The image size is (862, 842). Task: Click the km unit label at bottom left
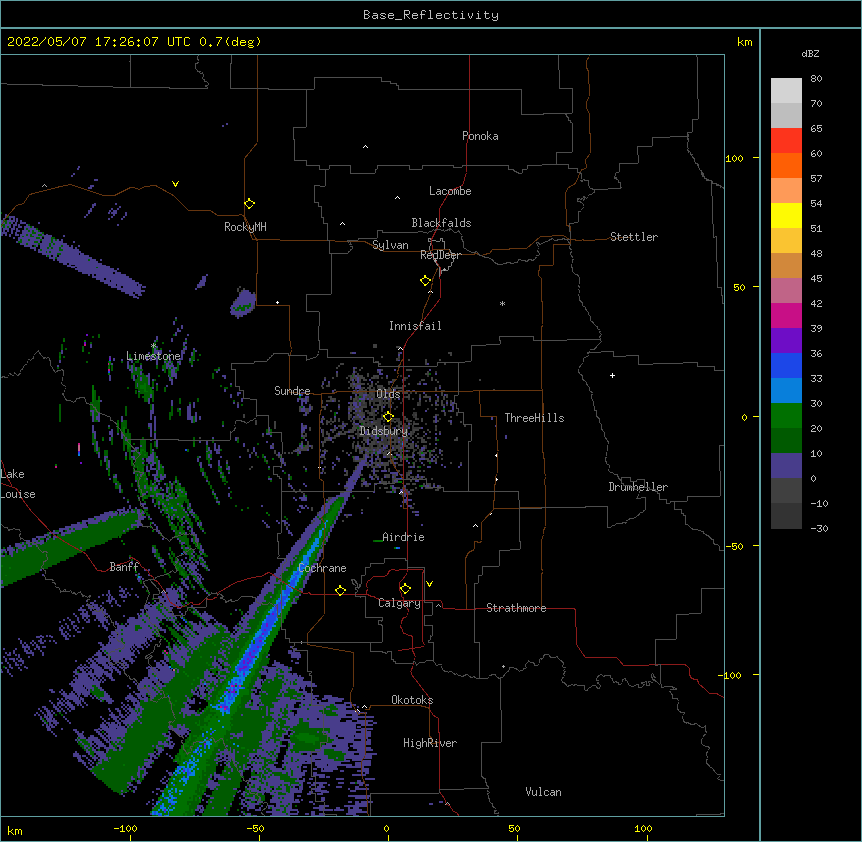(15, 830)
